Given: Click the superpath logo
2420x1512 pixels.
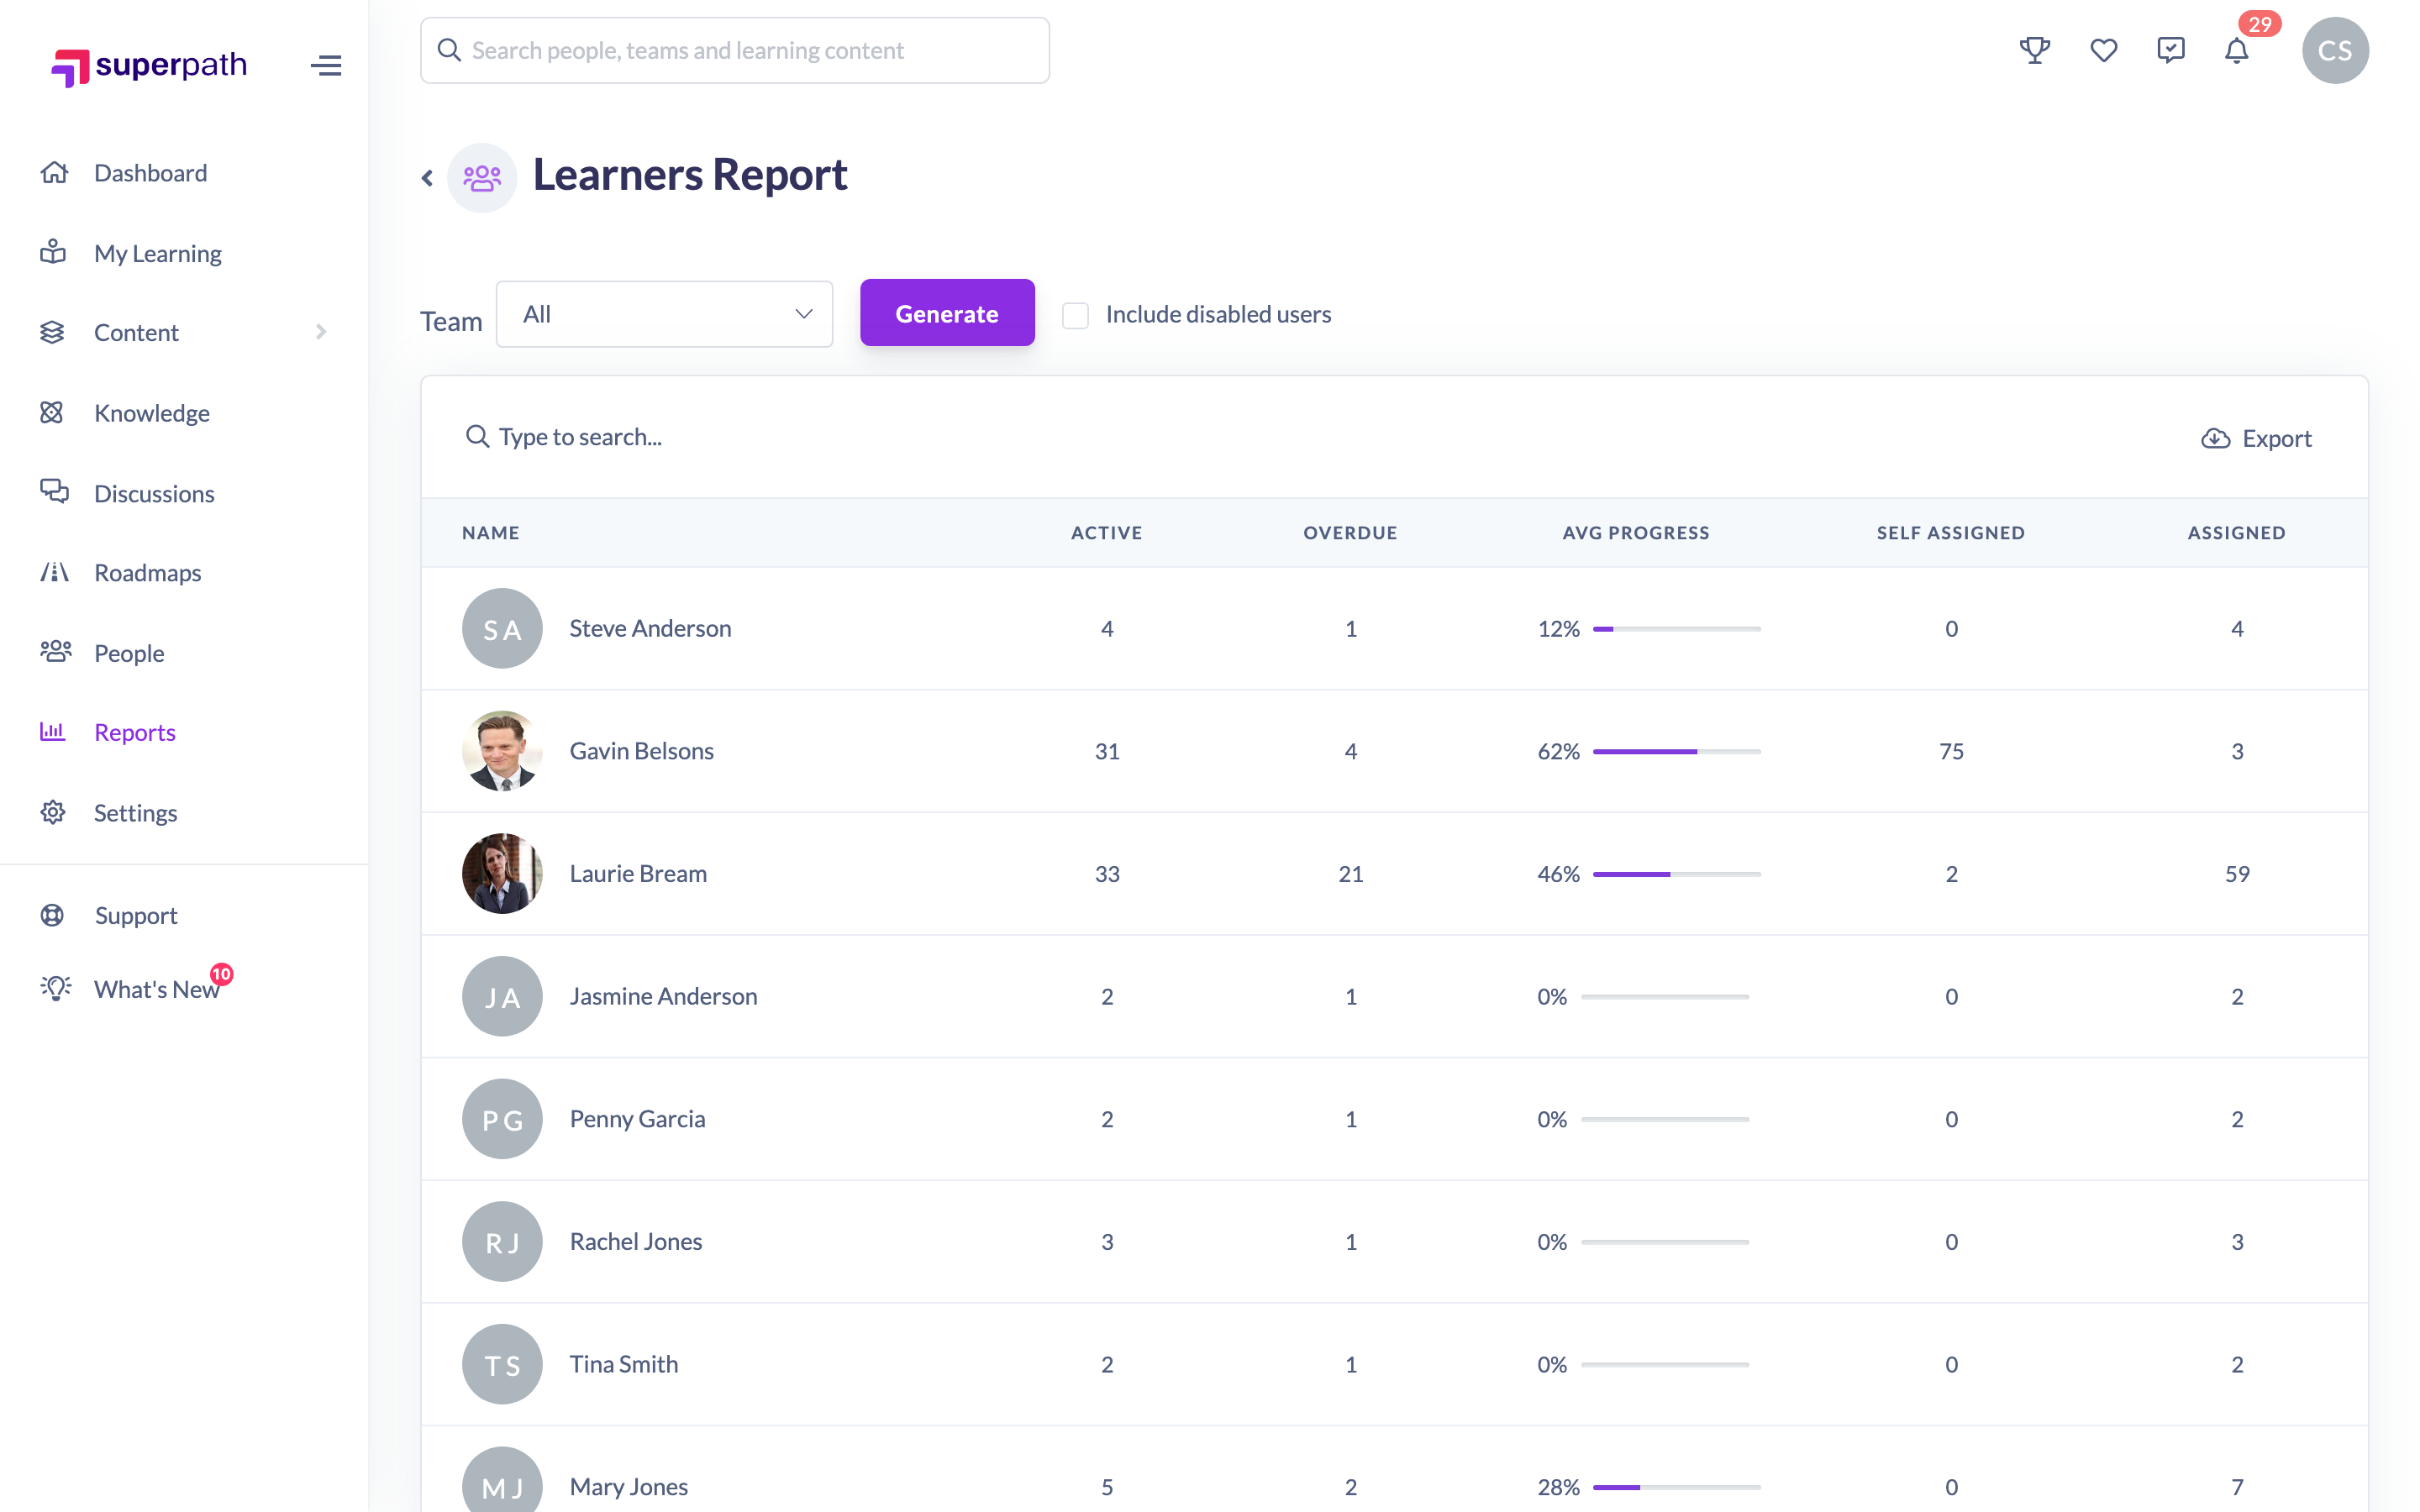Looking at the screenshot, I should [149, 66].
